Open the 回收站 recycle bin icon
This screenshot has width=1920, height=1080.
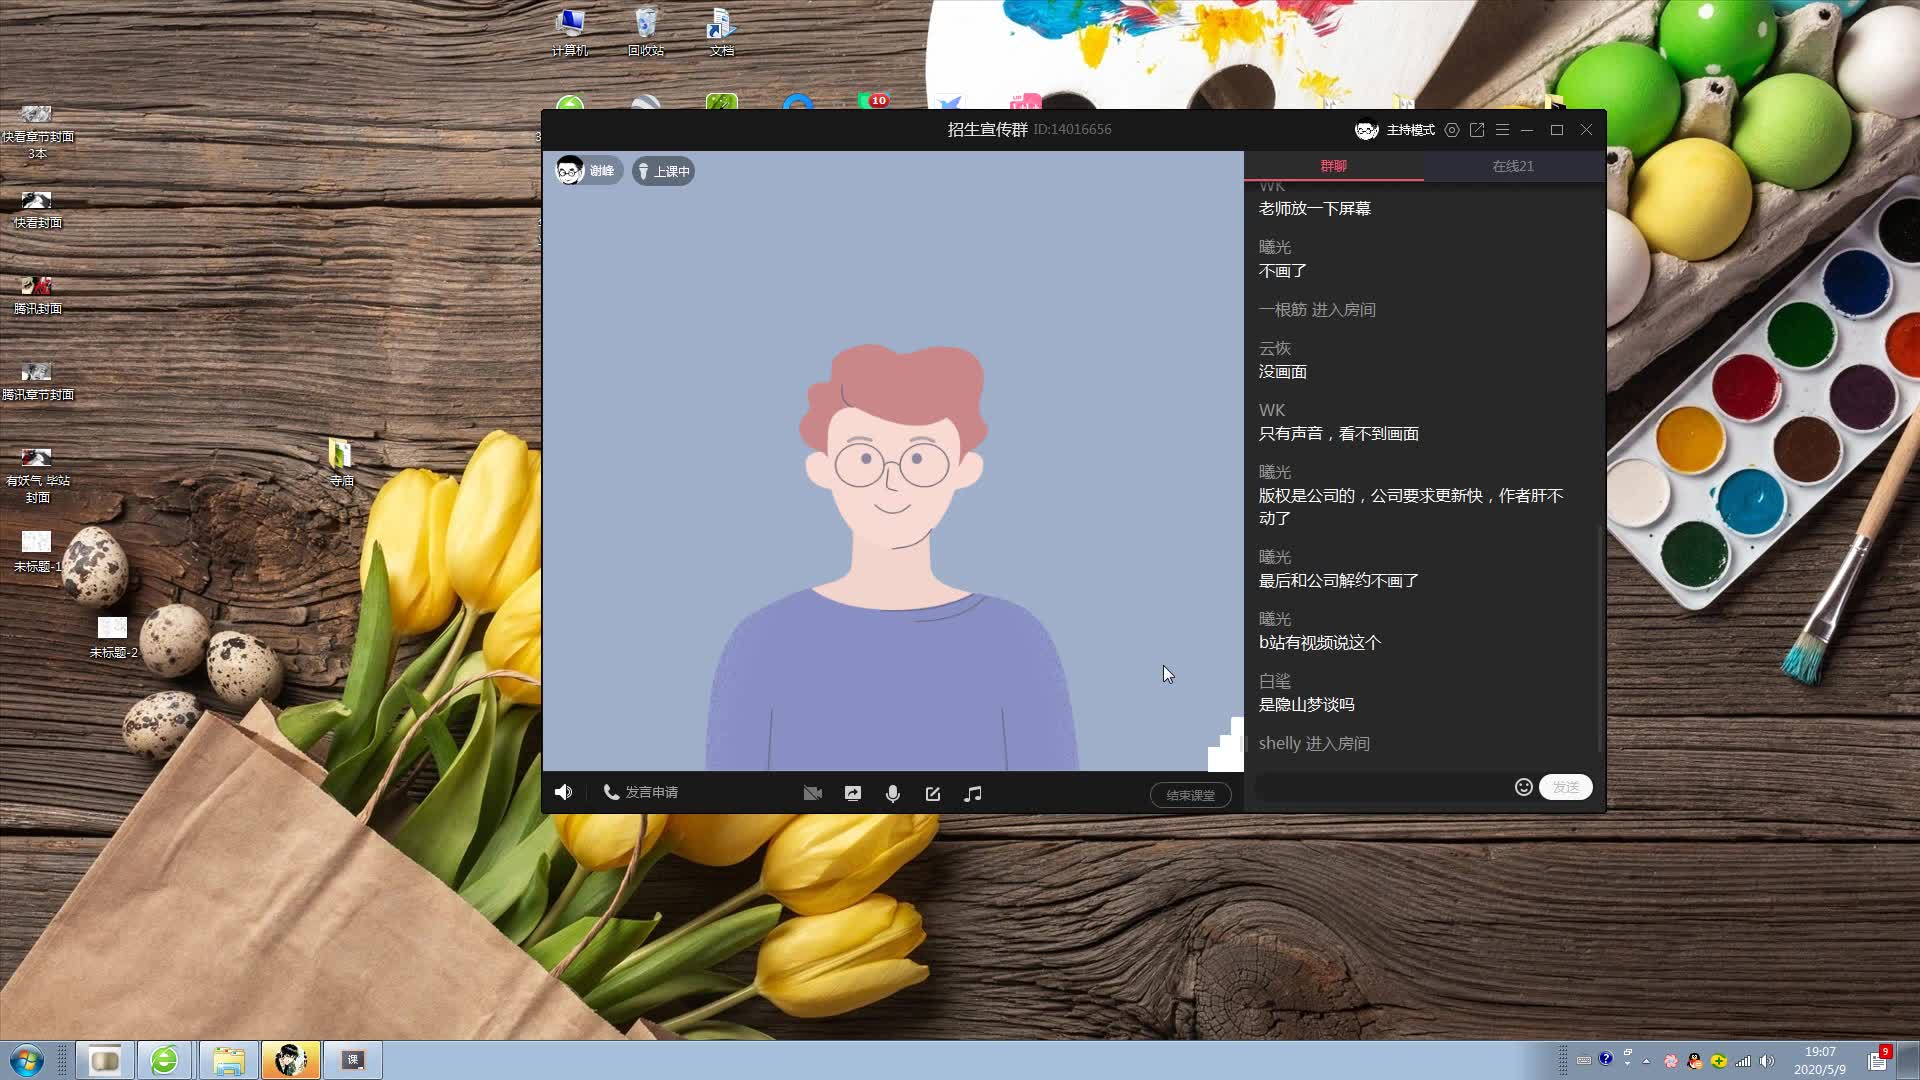click(x=646, y=32)
